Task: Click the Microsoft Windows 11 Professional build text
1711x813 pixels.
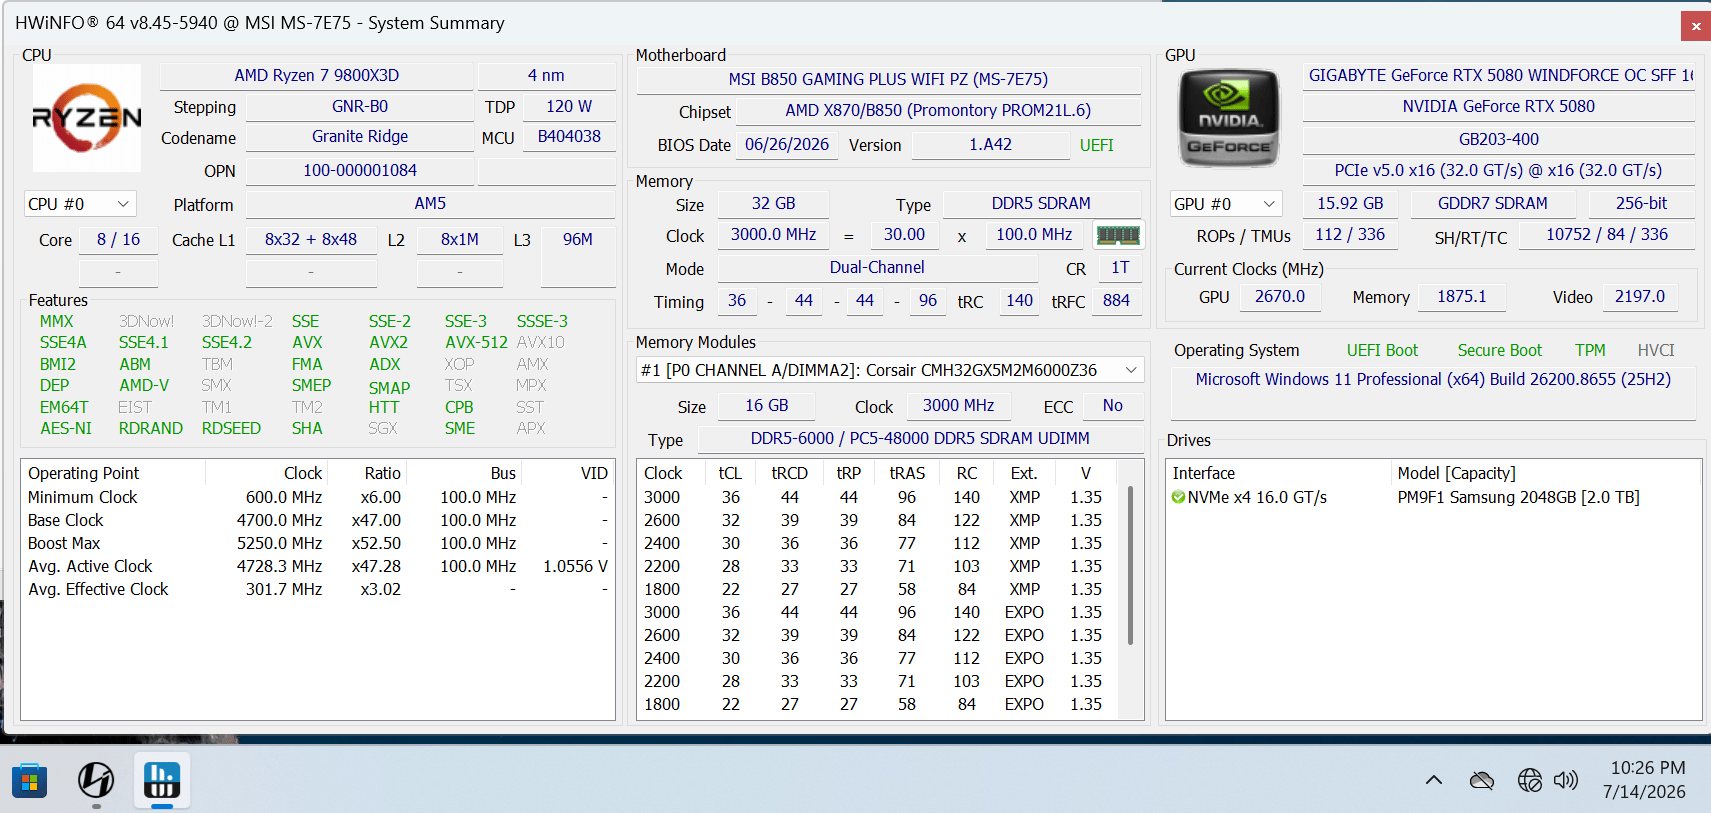Action: pos(1433,380)
